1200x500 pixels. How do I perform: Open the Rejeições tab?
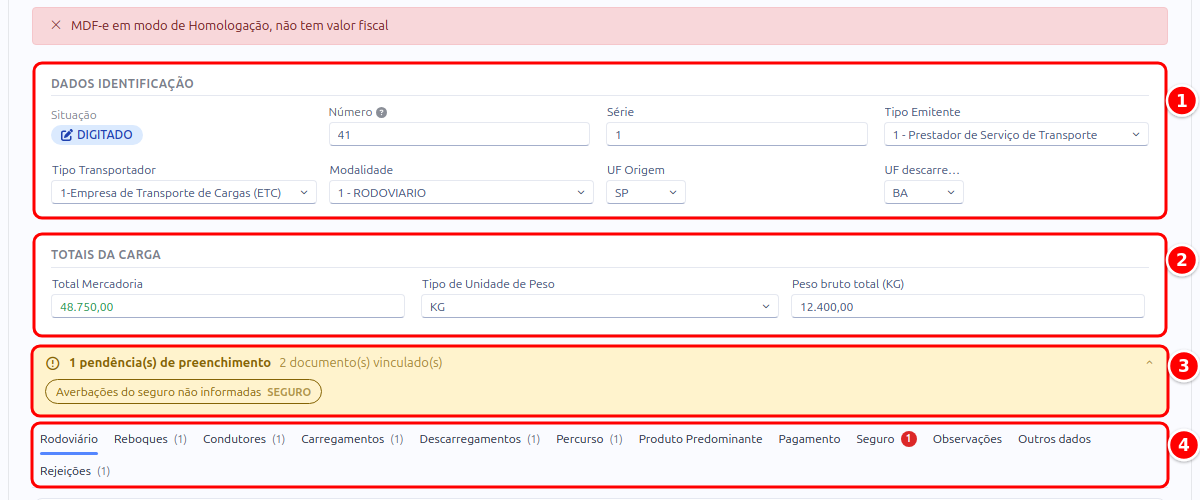[x=75, y=471]
